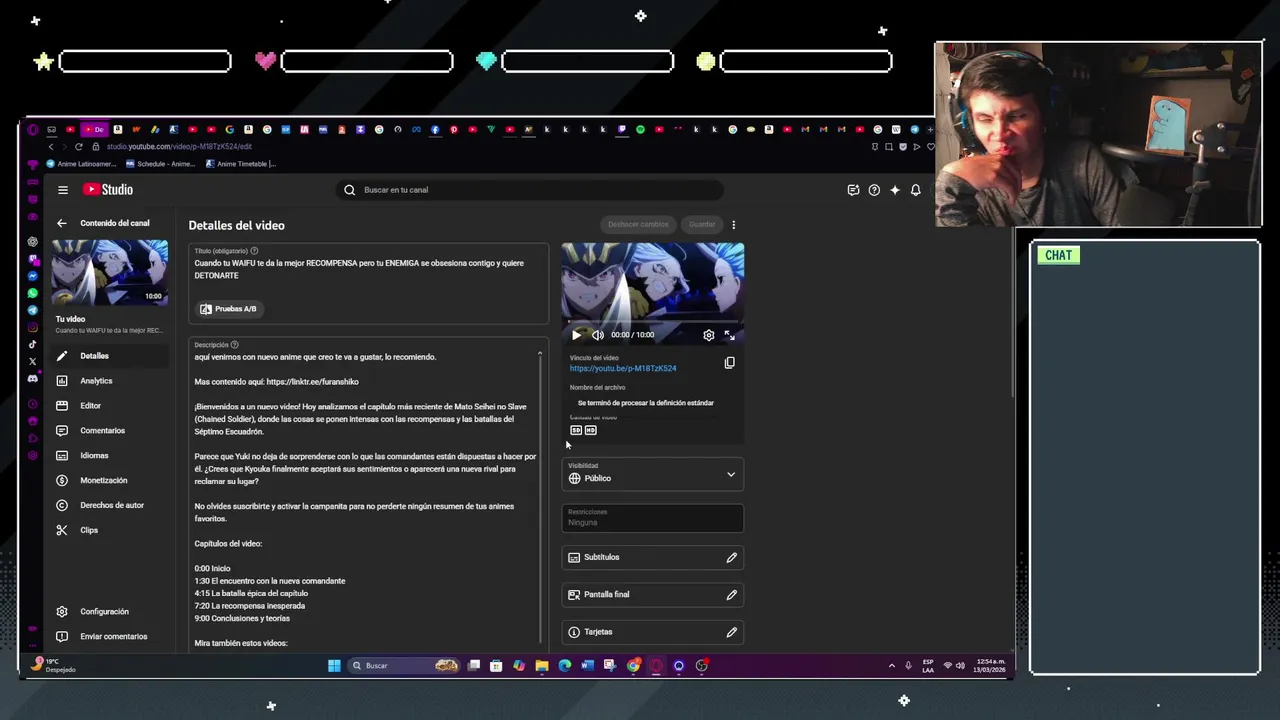Screen dimensions: 1280x720
Task: Open TikTok in browser sidebar
Action: pos(33,344)
